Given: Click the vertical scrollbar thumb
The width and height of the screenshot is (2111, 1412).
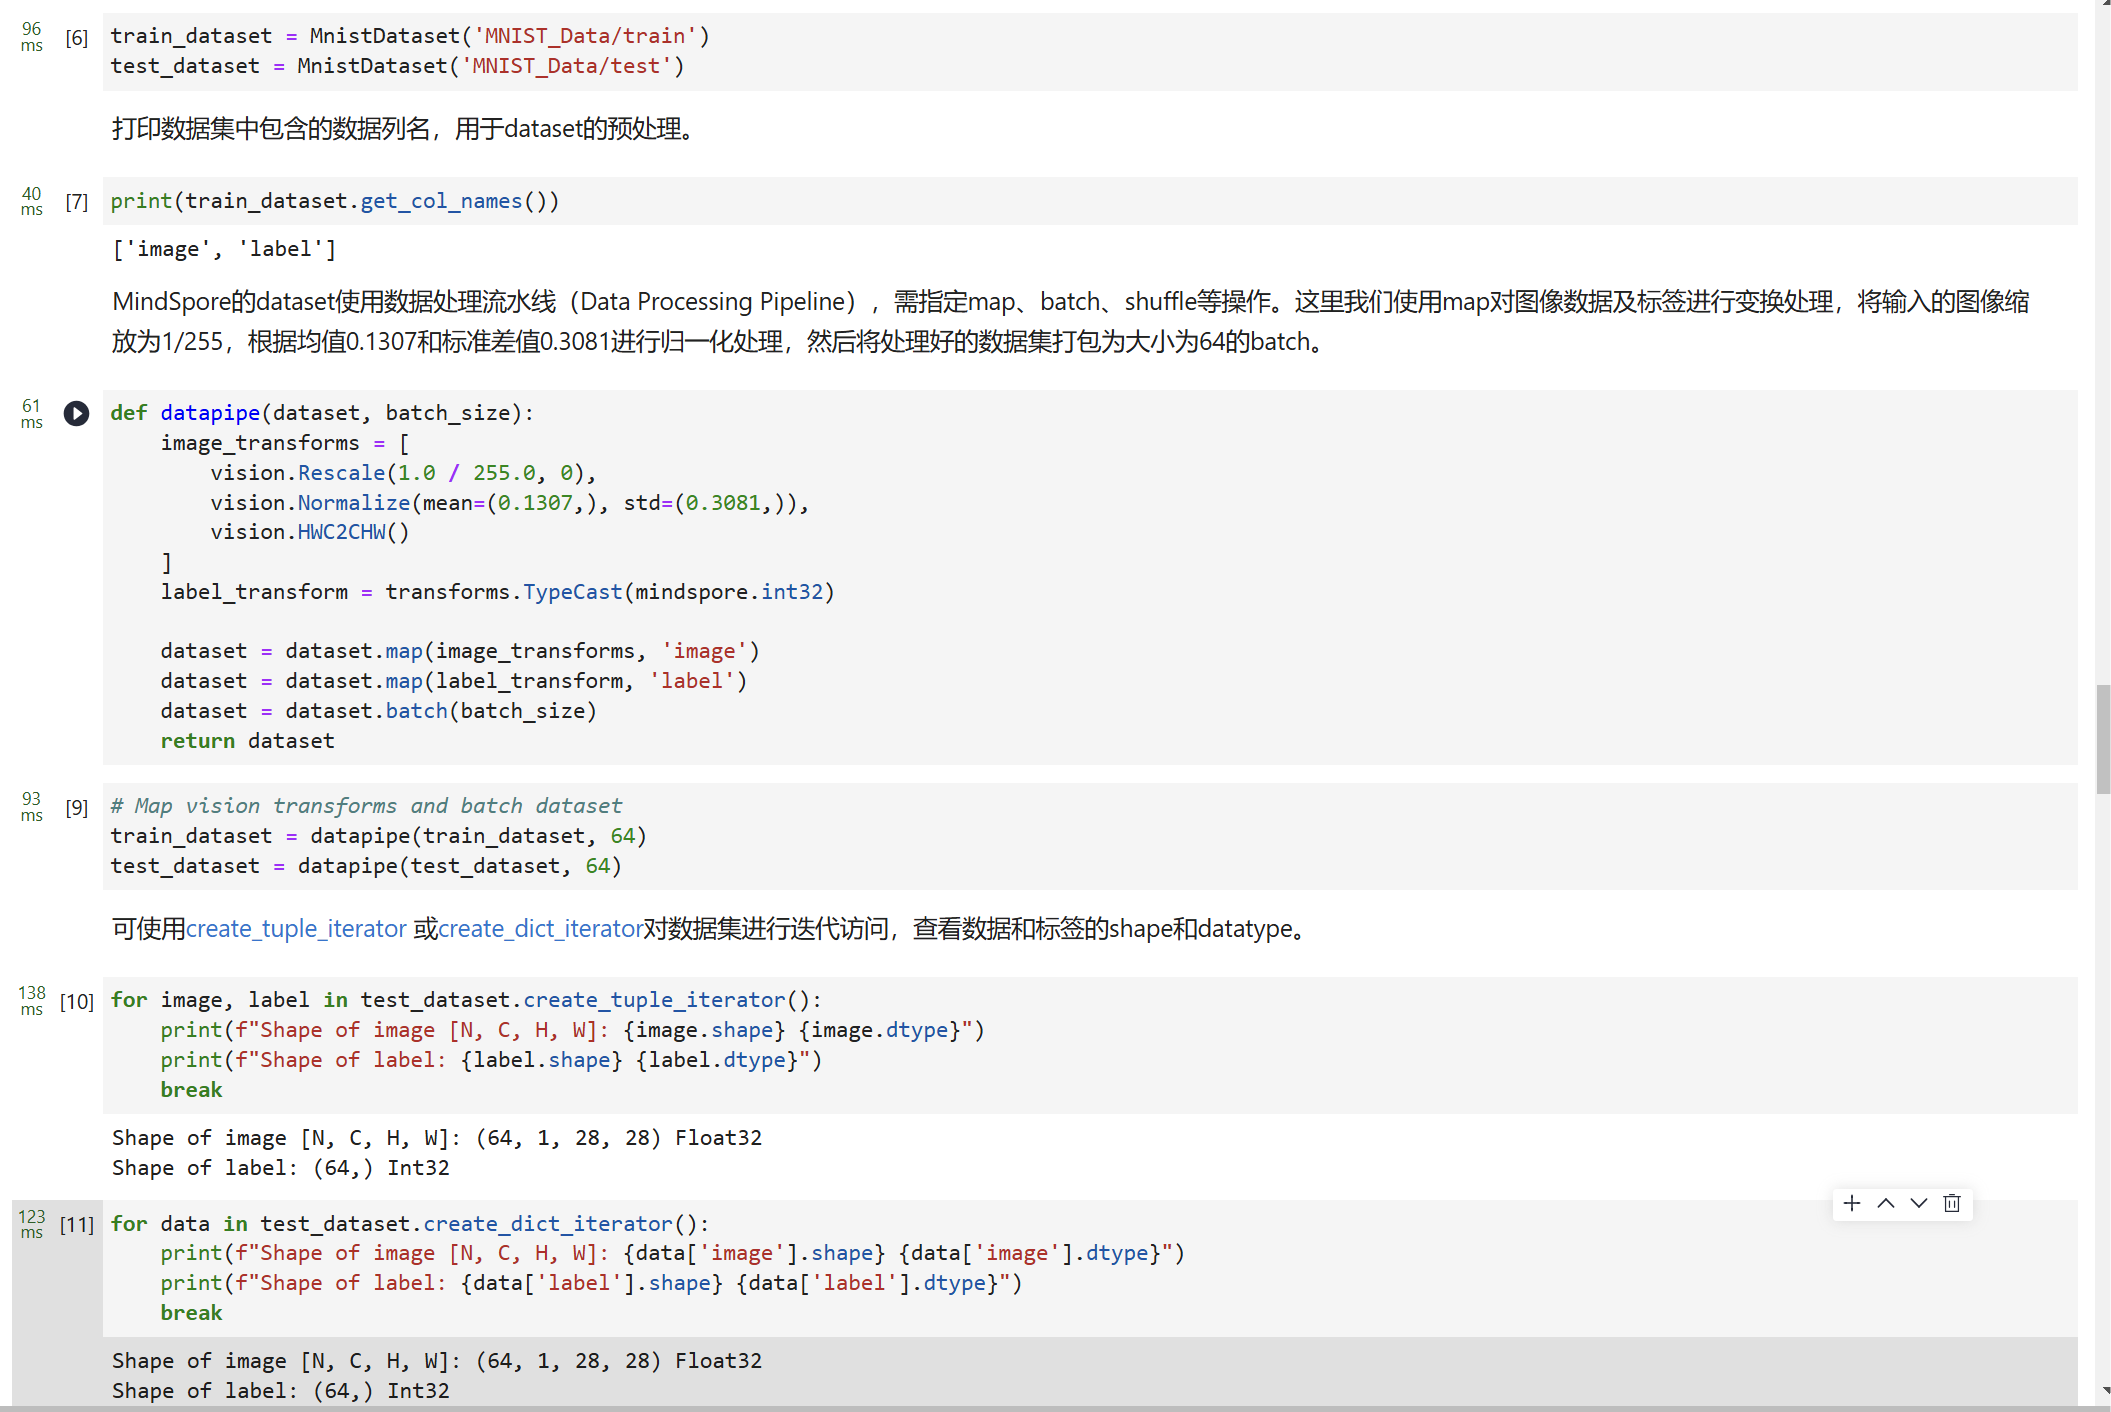Looking at the screenshot, I should click(2103, 740).
